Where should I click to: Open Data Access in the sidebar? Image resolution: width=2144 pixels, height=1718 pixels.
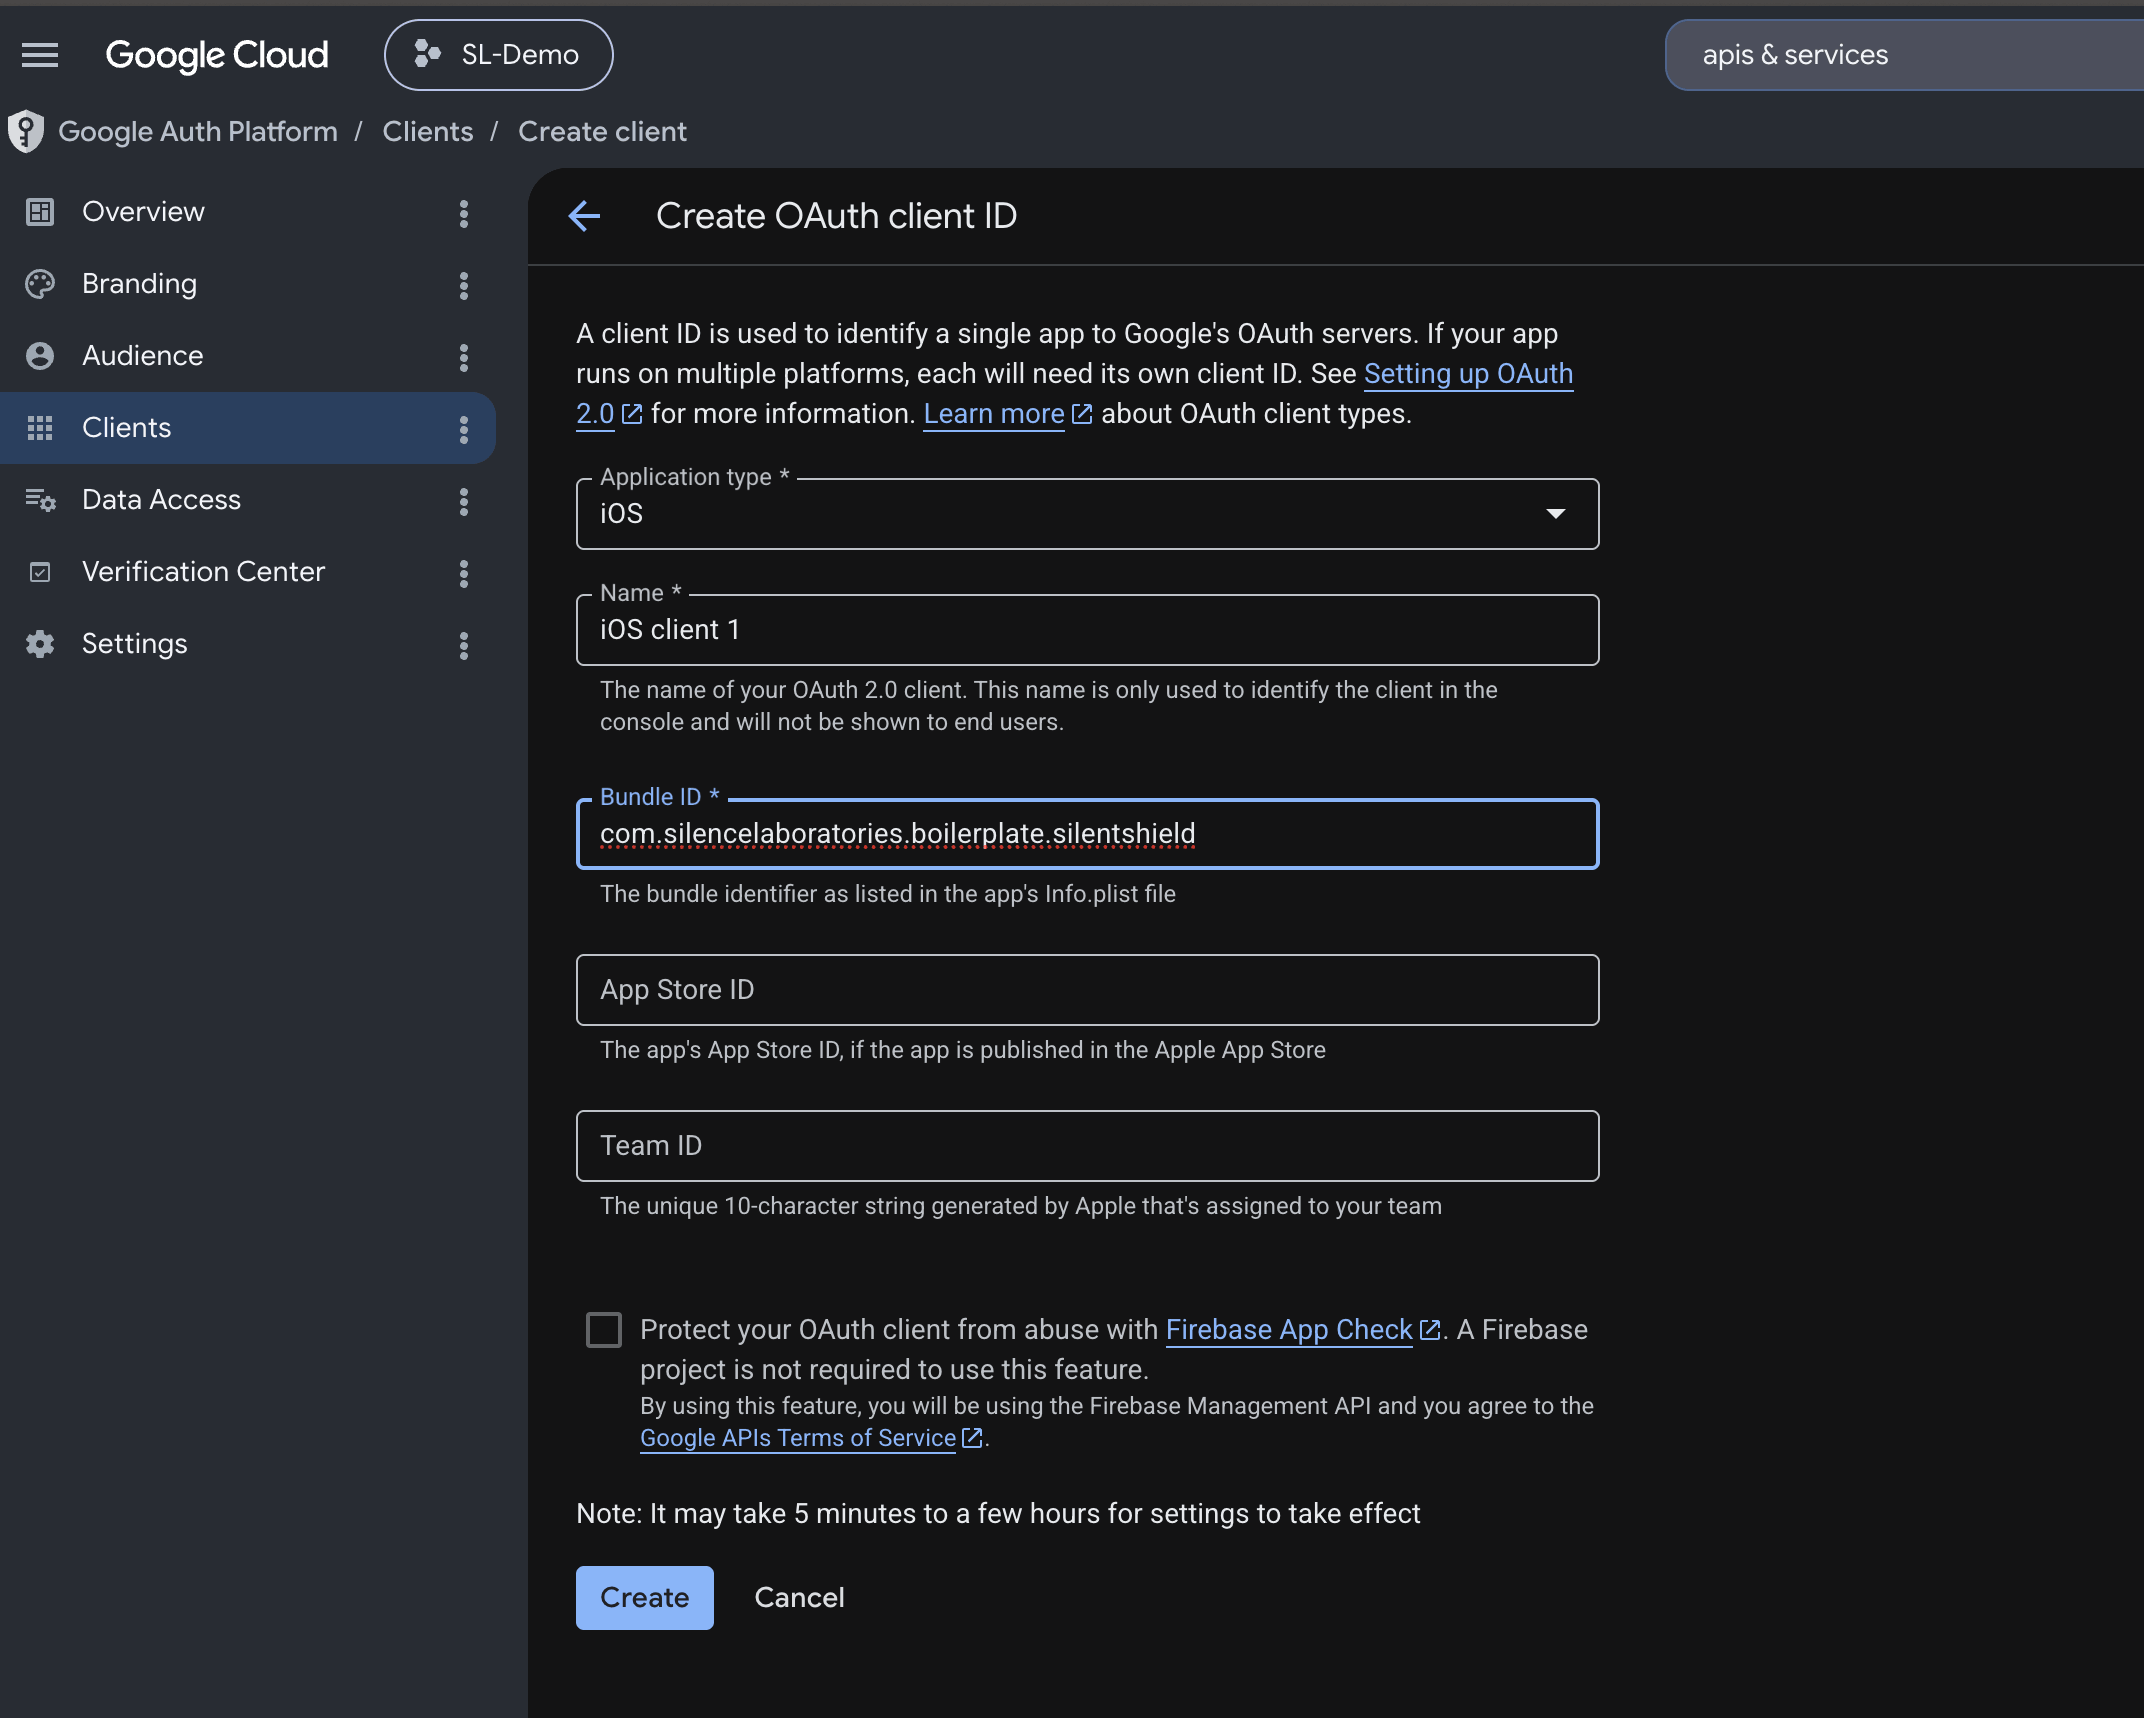click(x=247, y=500)
